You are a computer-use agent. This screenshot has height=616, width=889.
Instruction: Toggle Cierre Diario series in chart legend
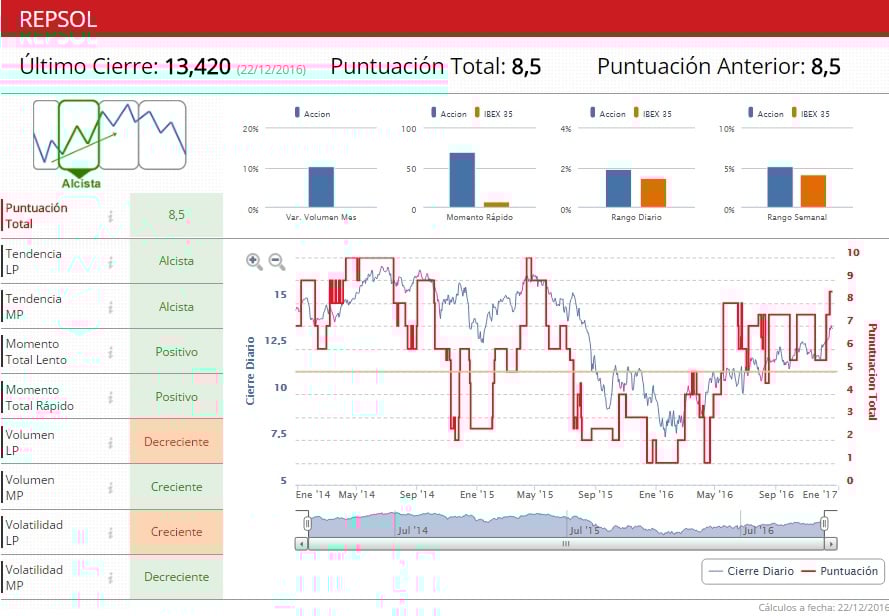click(x=751, y=571)
